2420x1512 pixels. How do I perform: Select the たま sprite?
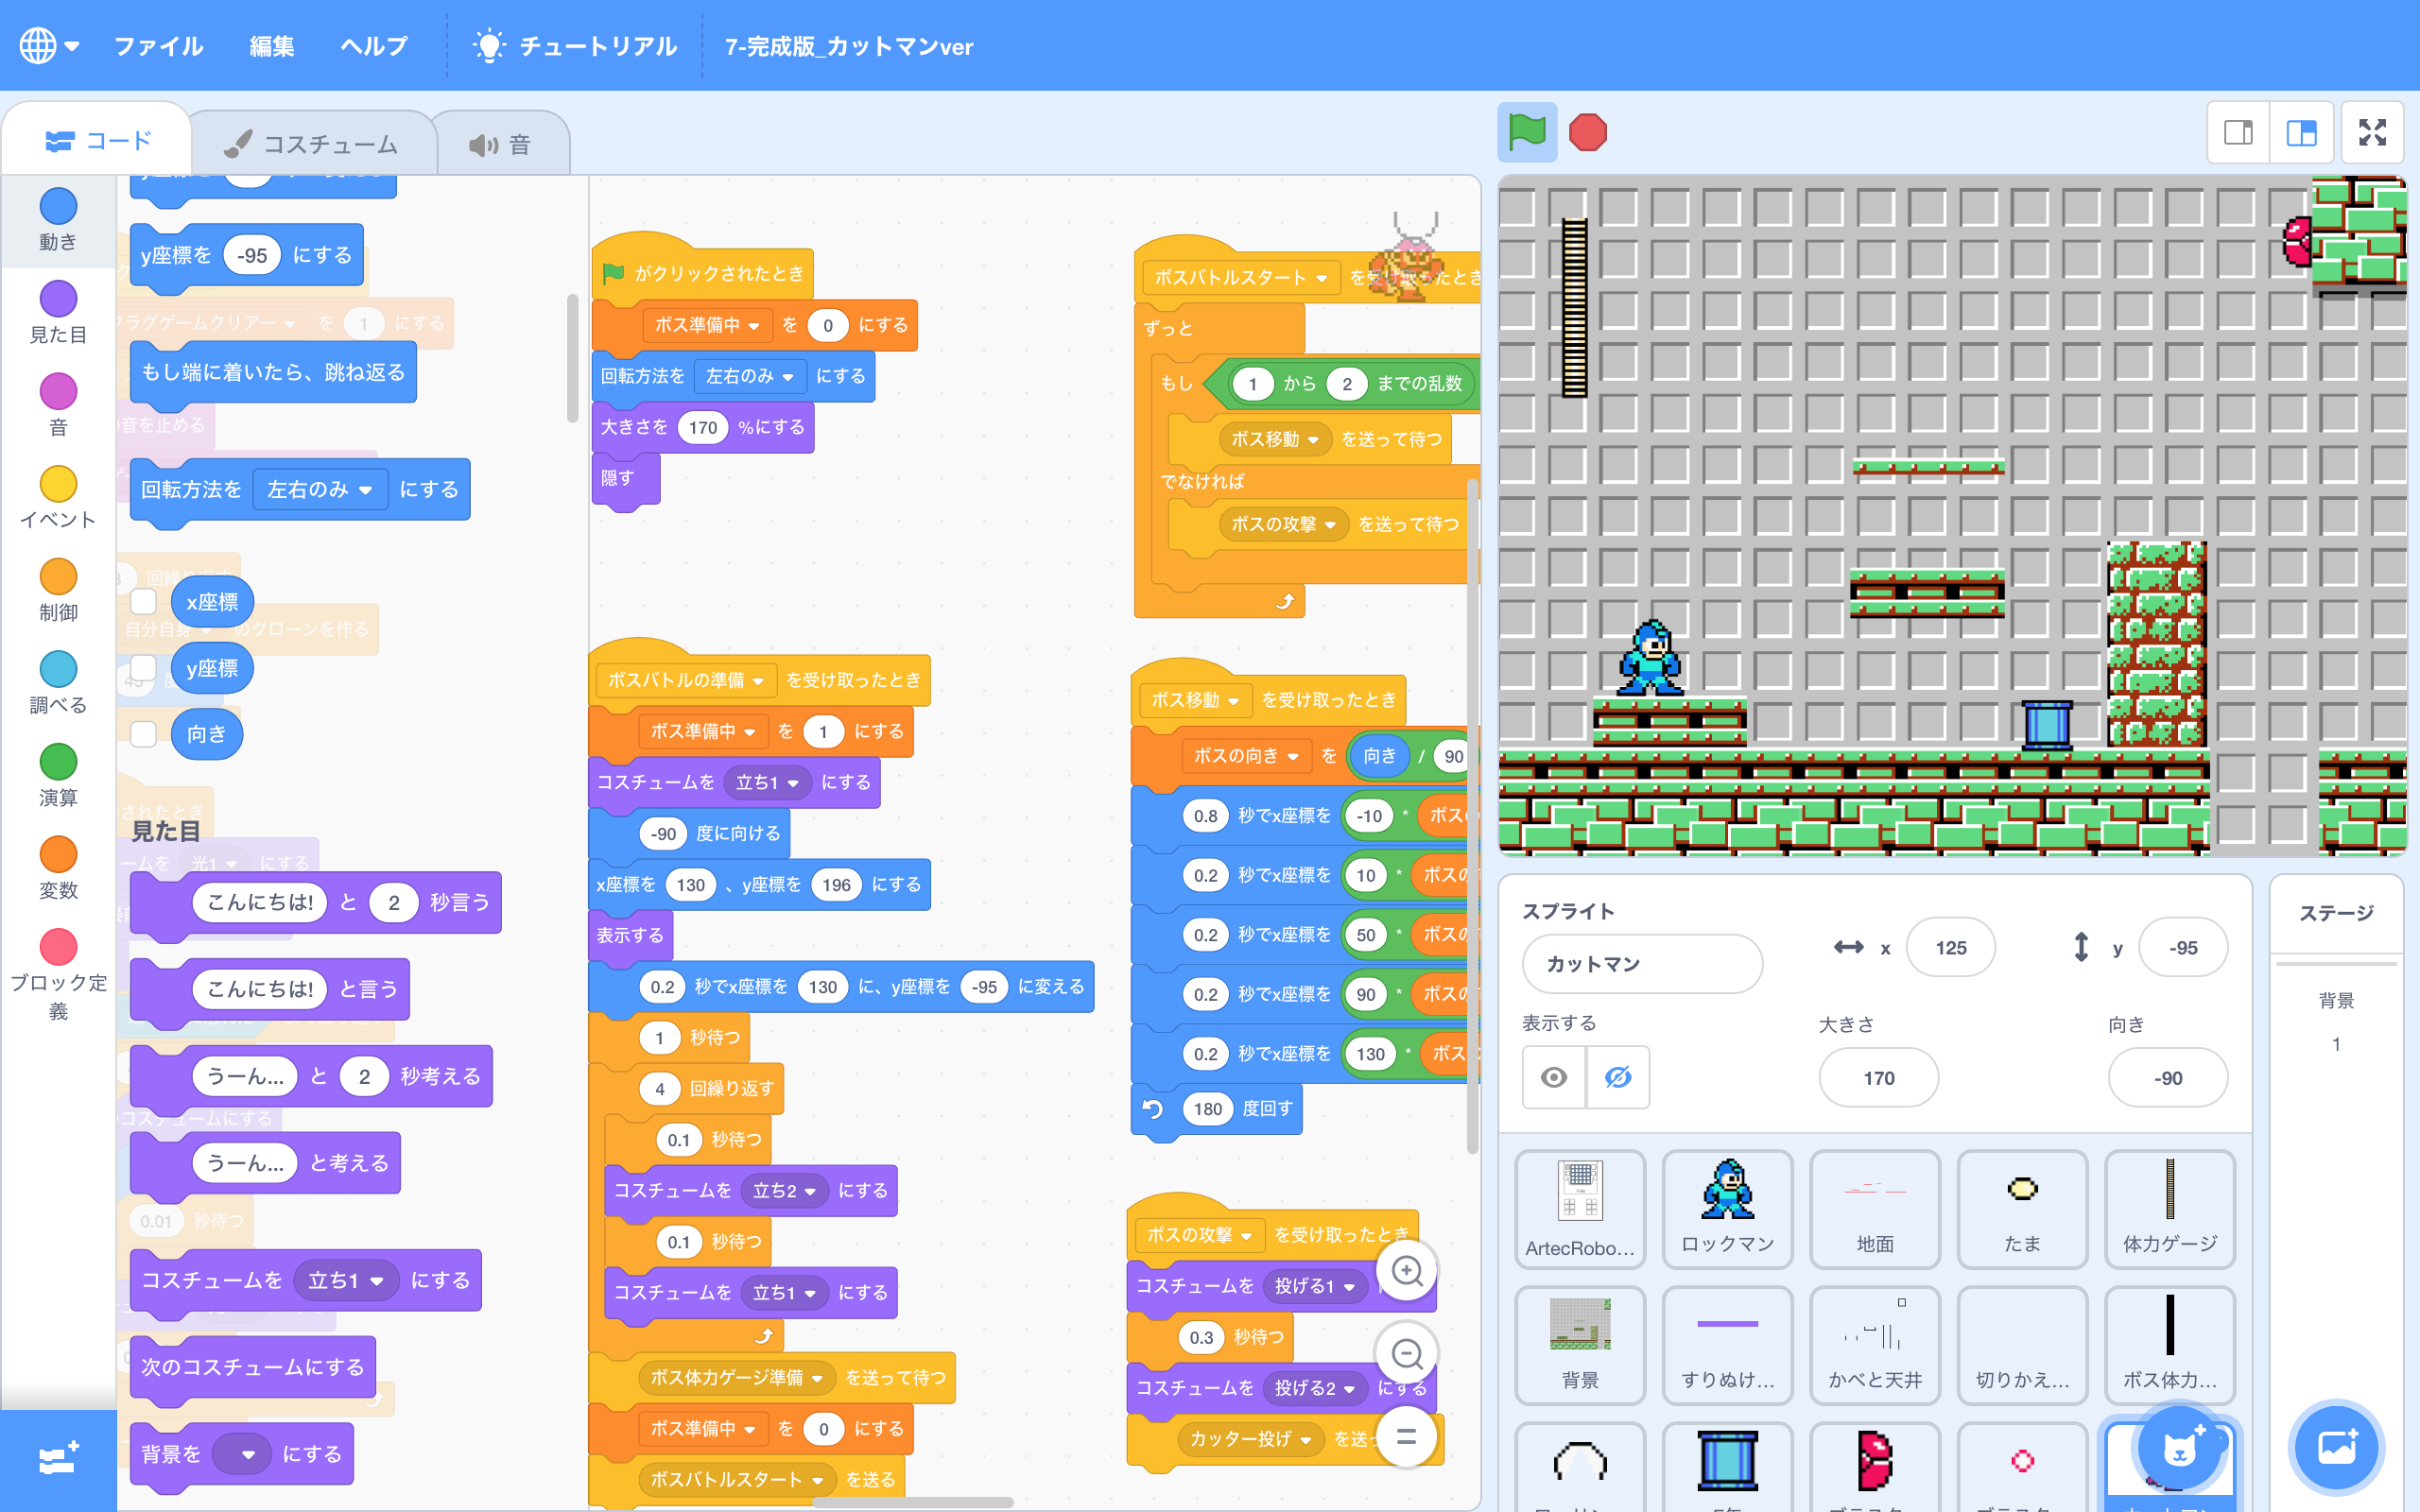(x=2022, y=1209)
